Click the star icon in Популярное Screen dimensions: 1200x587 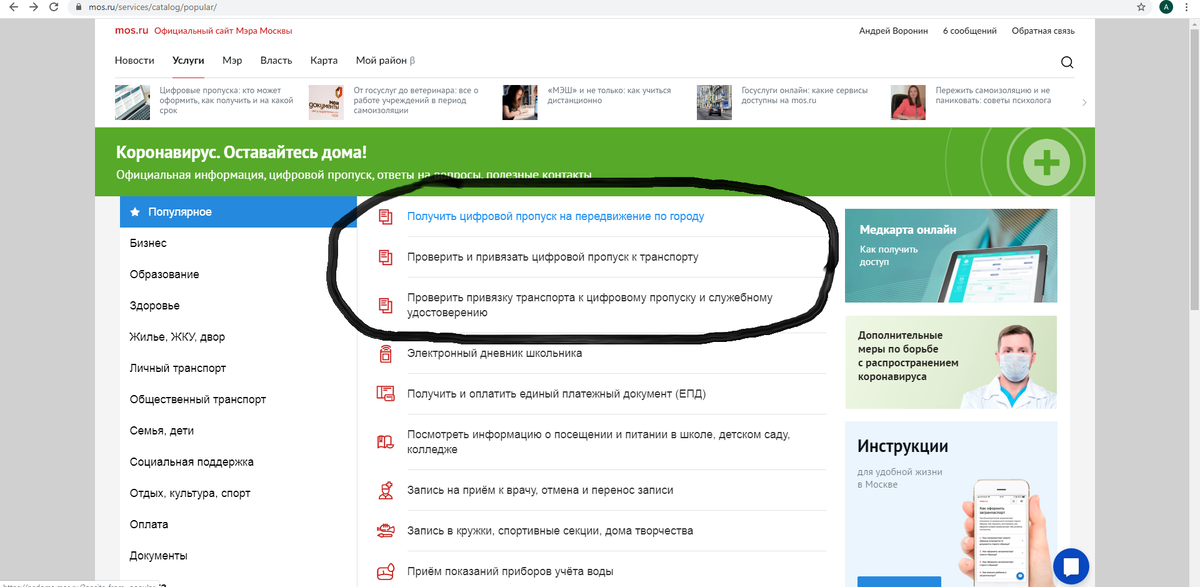coord(135,212)
